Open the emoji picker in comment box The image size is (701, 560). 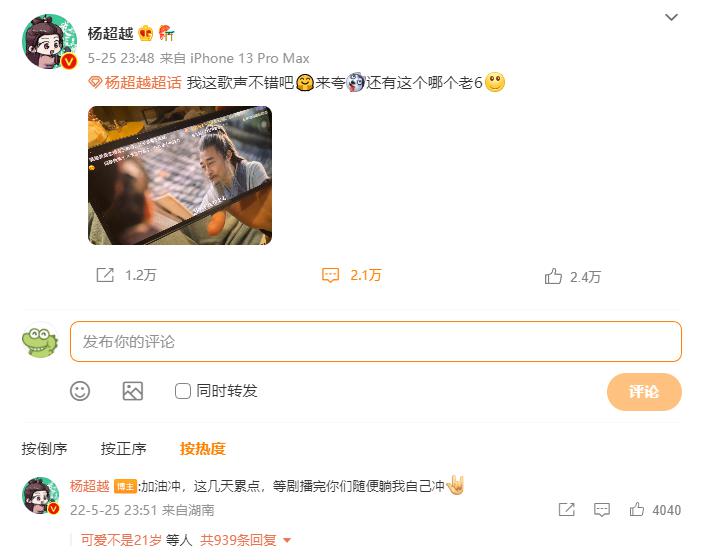tap(80, 391)
